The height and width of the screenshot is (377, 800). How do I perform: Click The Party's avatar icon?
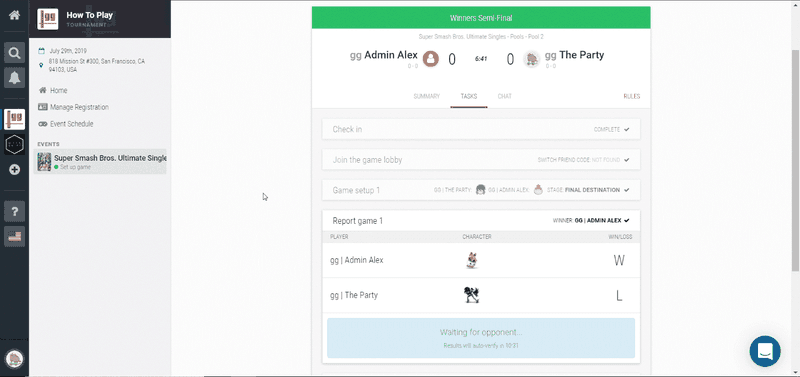pos(532,59)
